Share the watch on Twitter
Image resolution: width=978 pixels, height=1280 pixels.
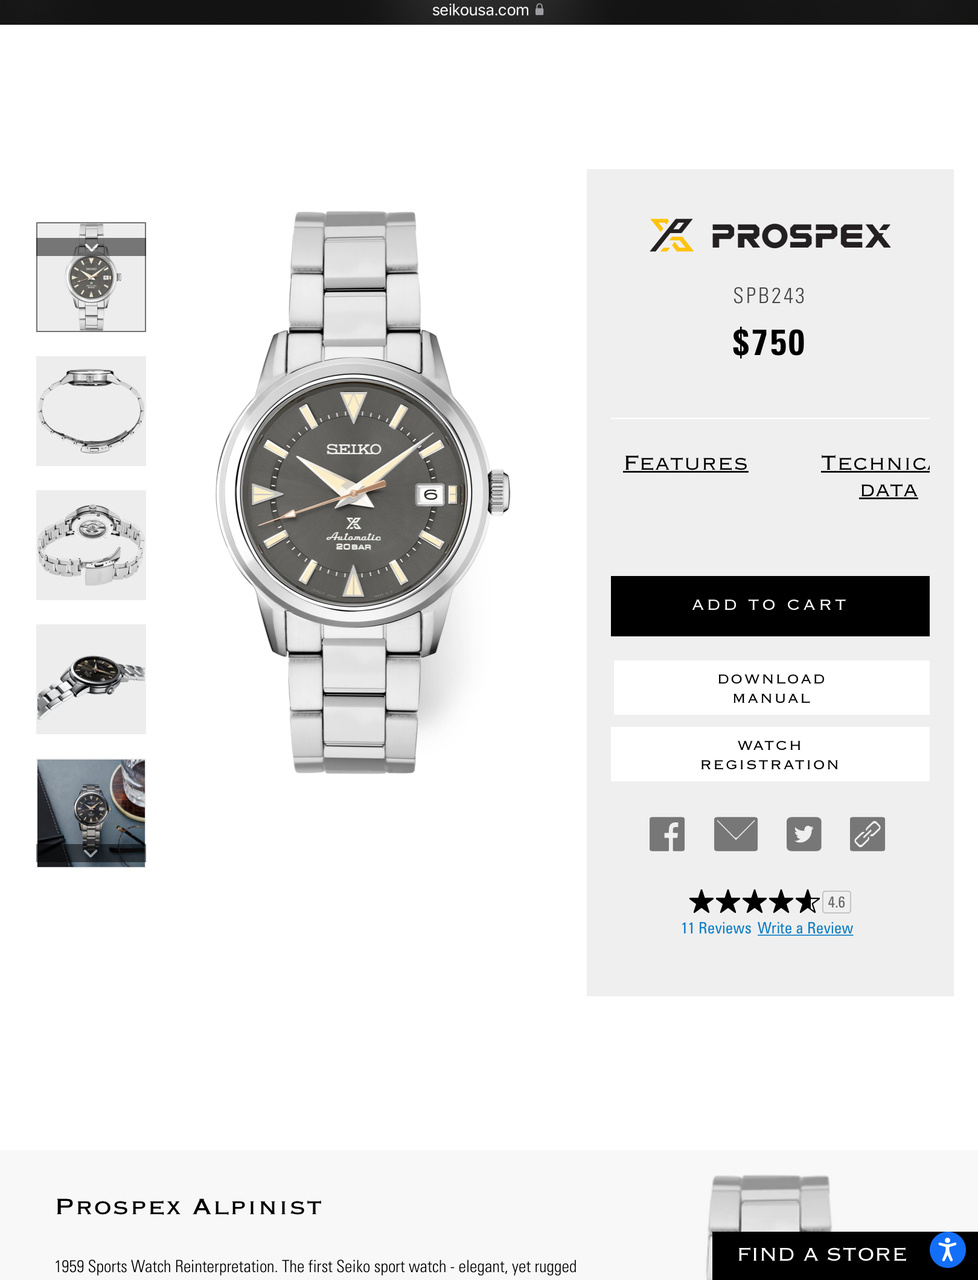point(804,834)
